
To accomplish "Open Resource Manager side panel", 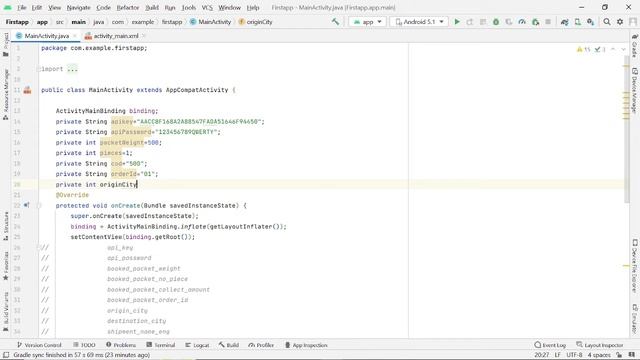I will click(6, 95).
